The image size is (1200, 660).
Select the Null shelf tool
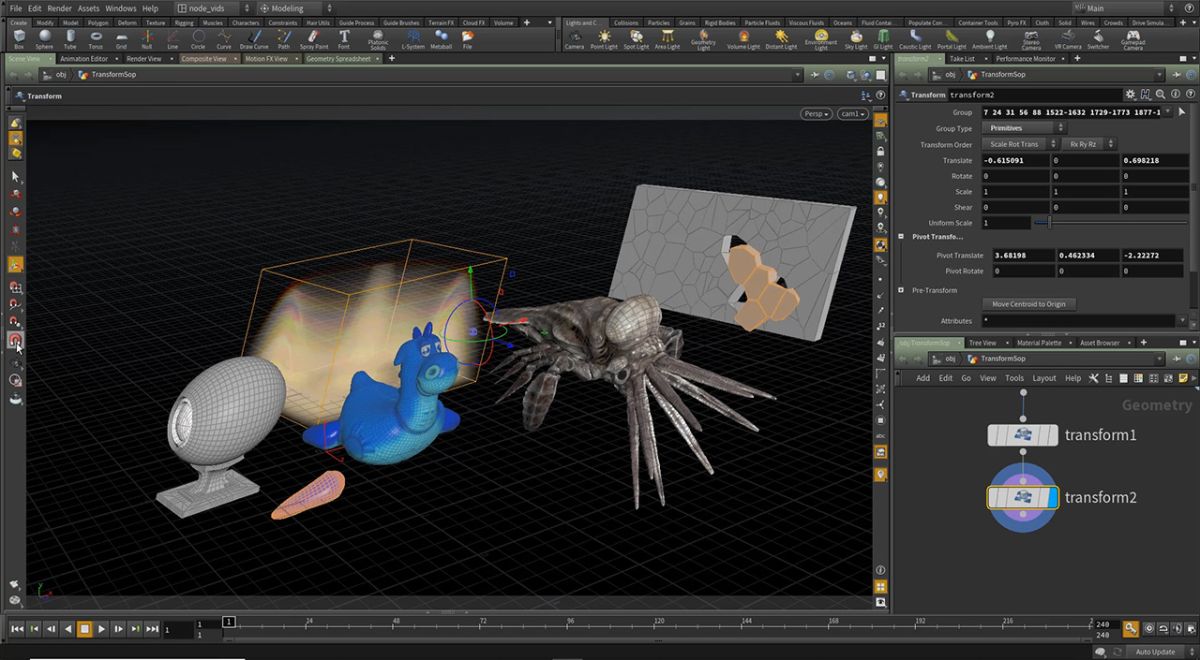[x=147, y=40]
